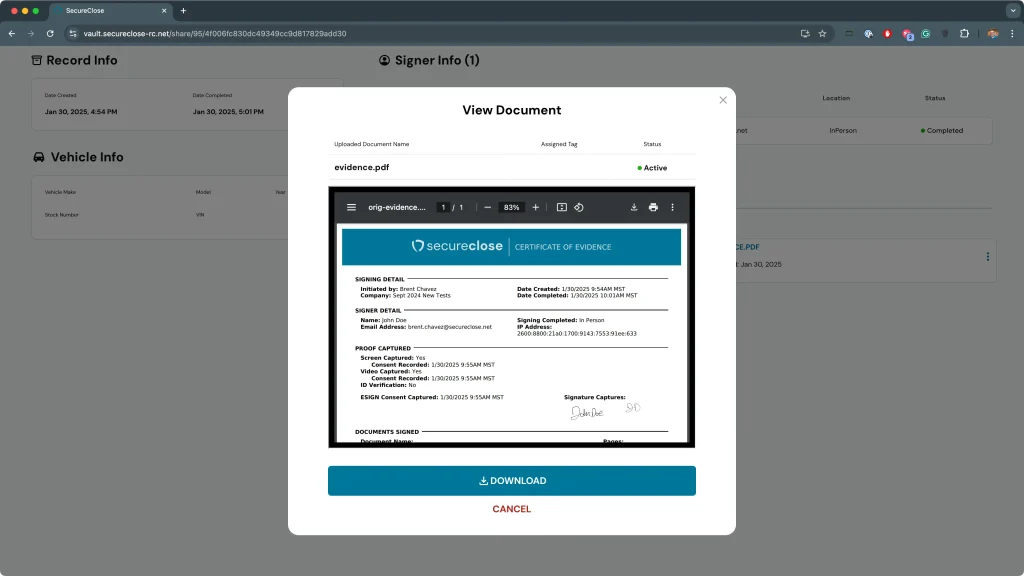Close the View Document dialog

coord(723,100)
